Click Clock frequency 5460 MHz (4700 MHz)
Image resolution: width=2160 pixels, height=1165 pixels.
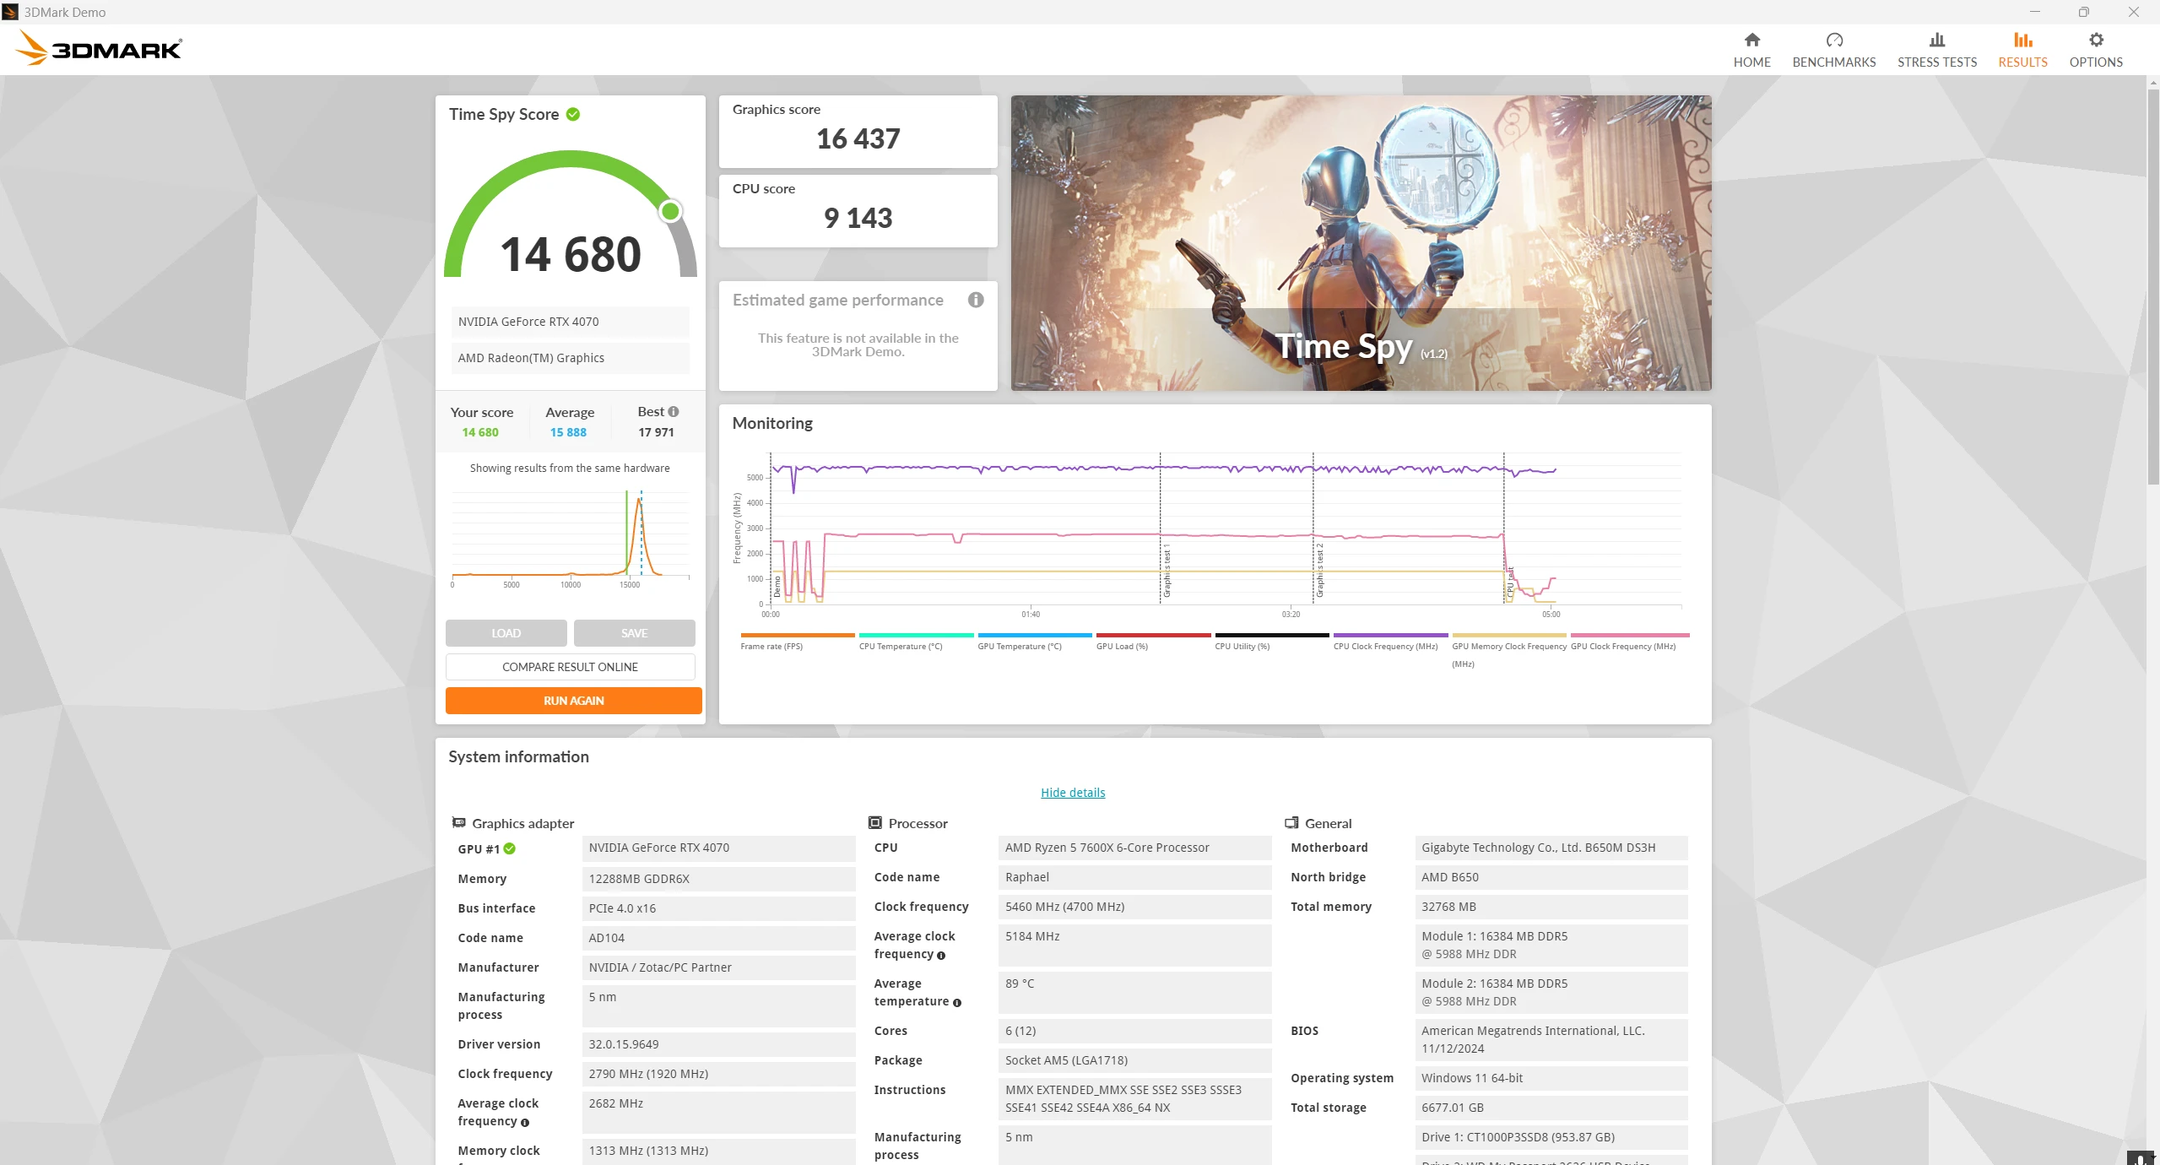[x=1135, y=907]
